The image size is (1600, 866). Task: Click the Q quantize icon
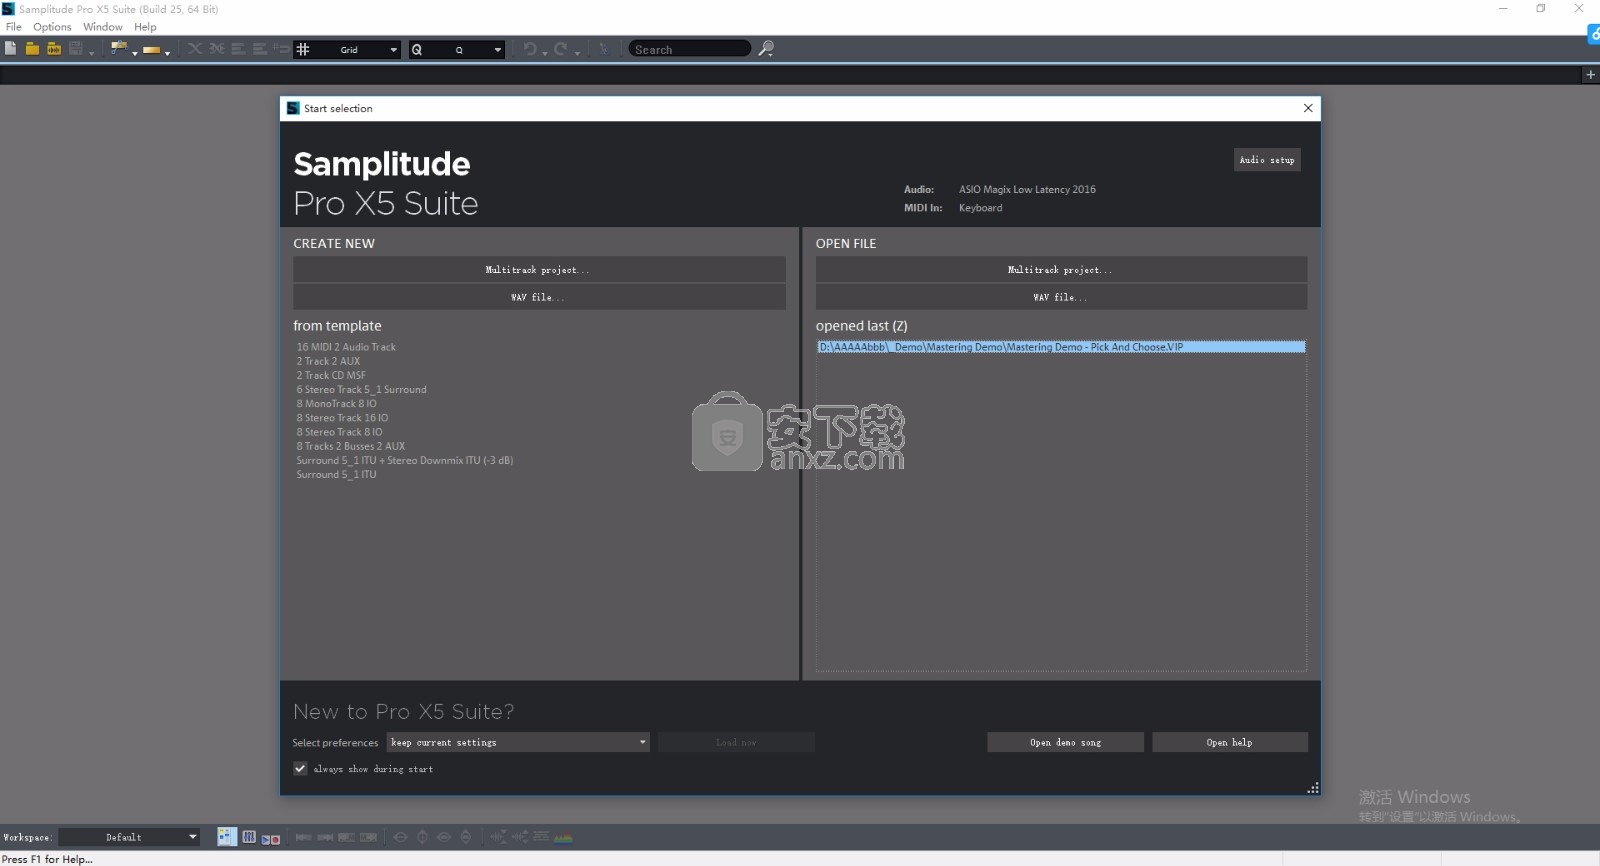pos(417,49)
